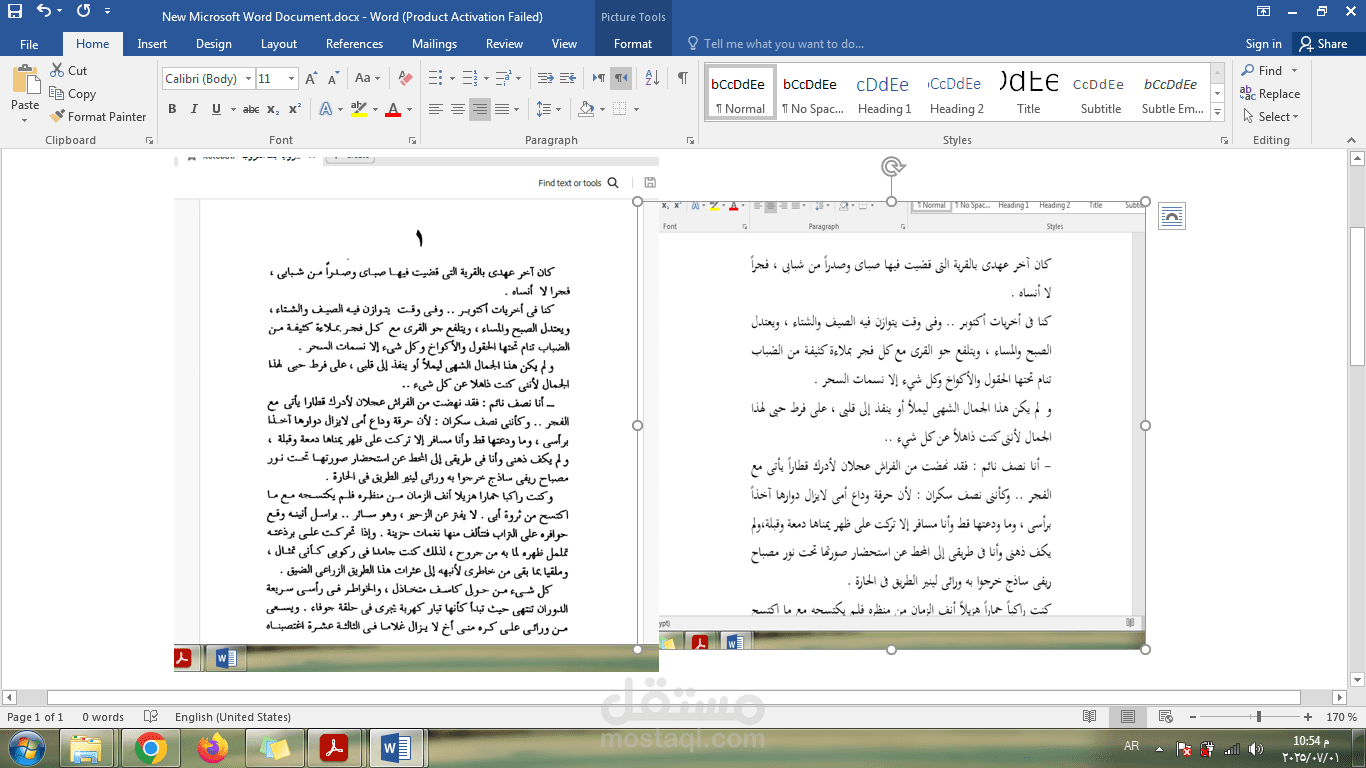Set left-to-right text direction
Viewport: 1366px width, 768px height.
coord(599,79)
